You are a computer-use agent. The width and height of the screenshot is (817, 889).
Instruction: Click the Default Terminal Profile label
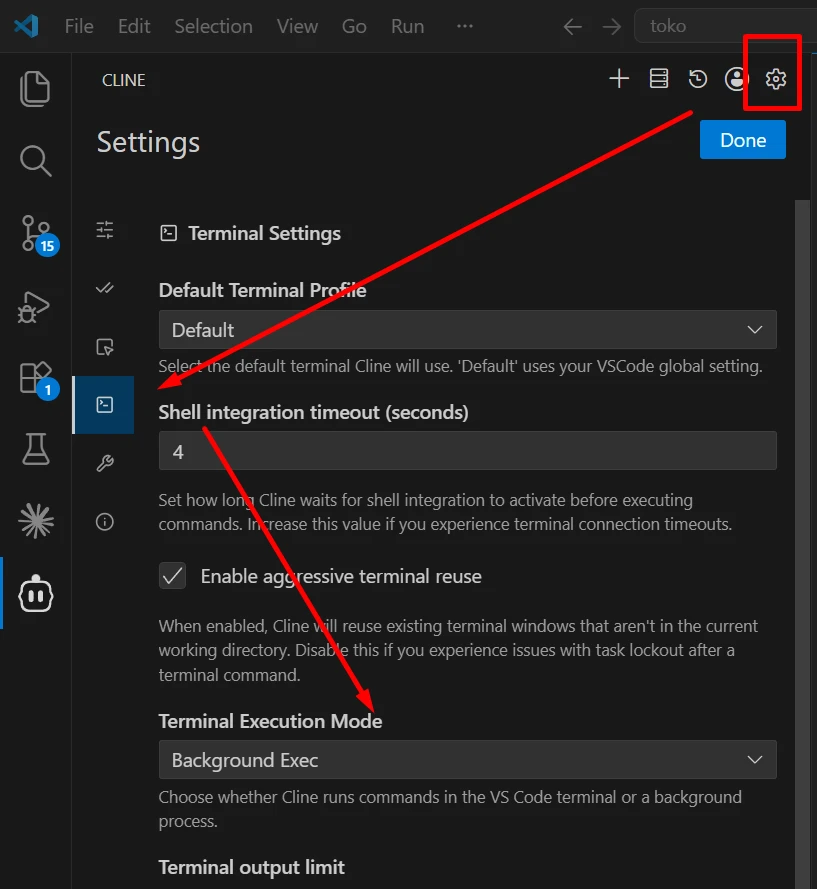click(263, 290)
